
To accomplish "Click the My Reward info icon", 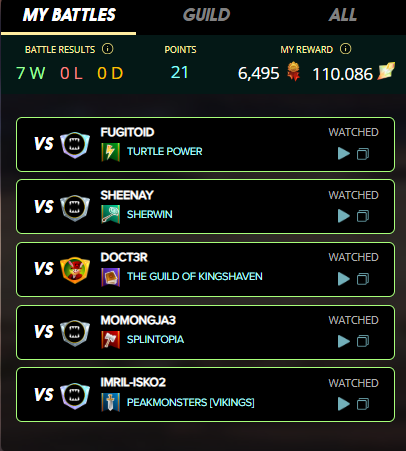I will [345, 49].
